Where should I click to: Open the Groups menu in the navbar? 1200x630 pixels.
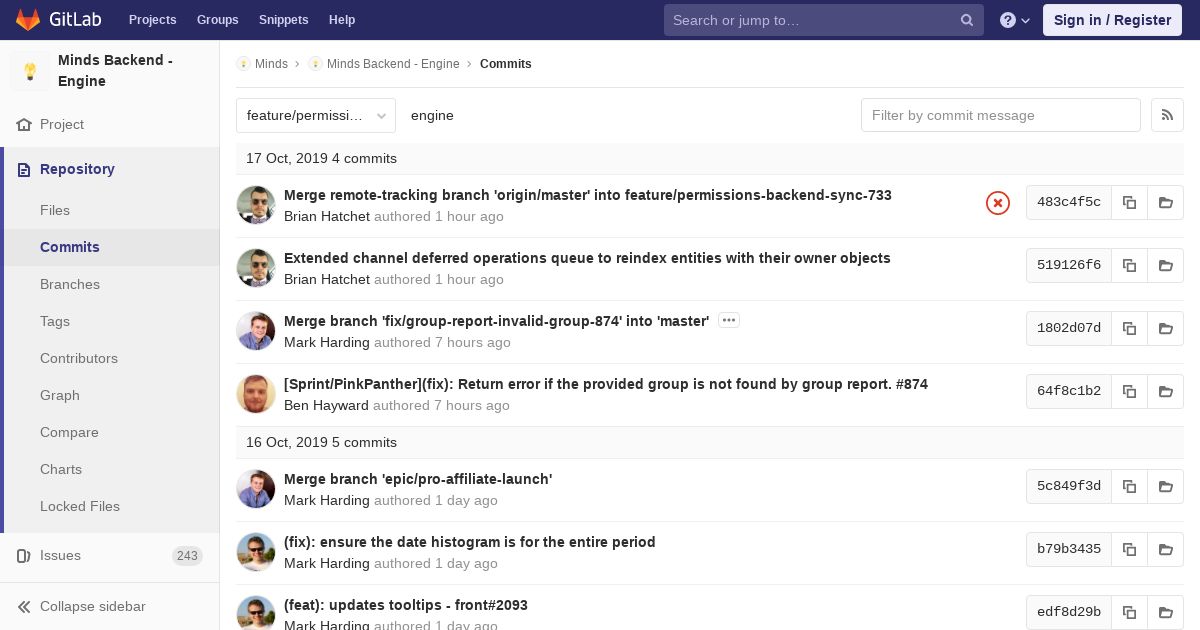[217, 20]
